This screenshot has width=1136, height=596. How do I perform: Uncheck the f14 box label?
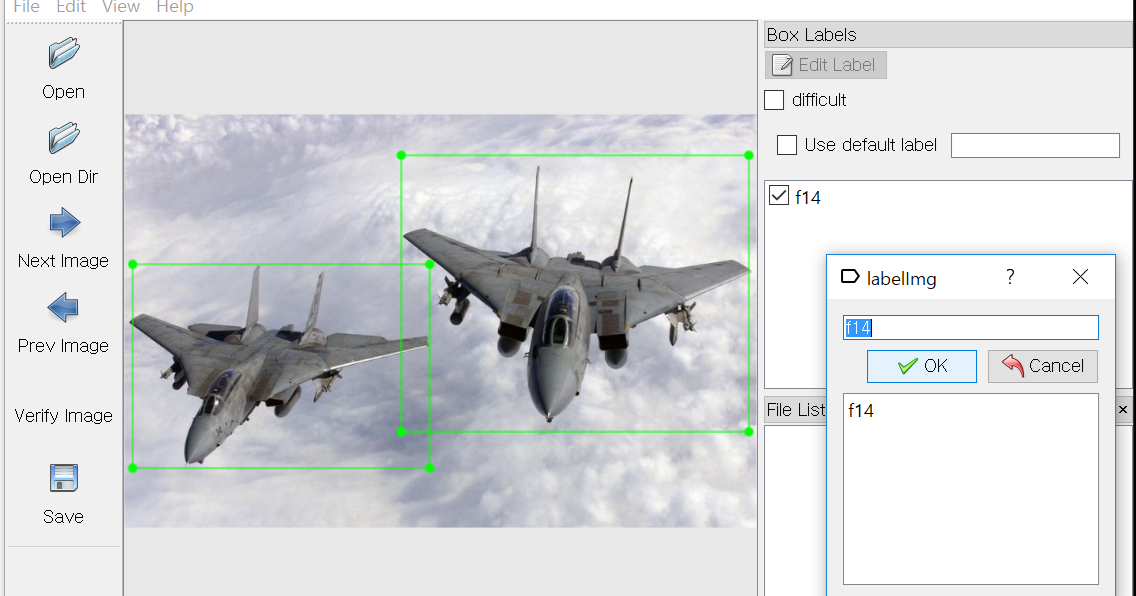(x=778, y=196)
